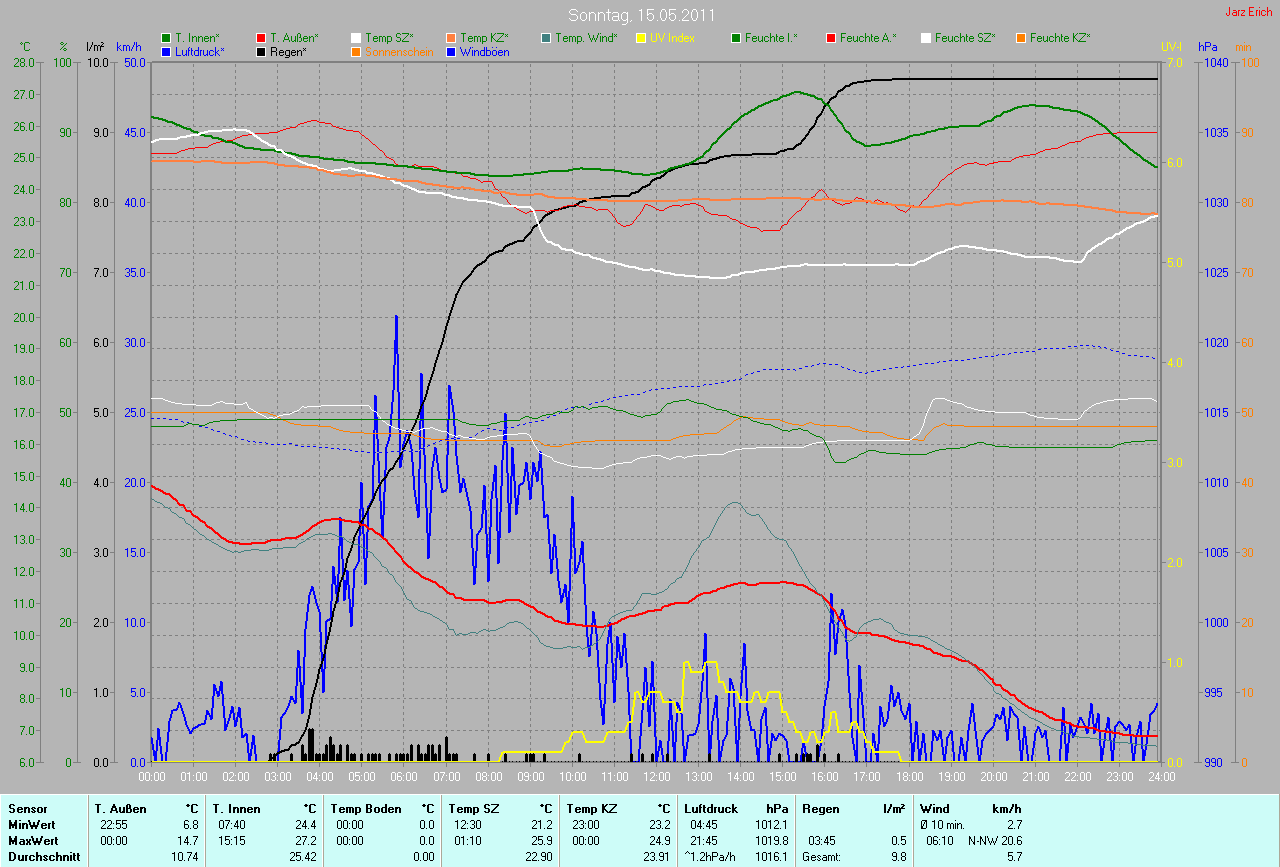The width and height of the screenshot is (1280, 867).
Task: Click the orange Sonnenschein legend marker
Action: pyautogui.click(x=356, y=51)
